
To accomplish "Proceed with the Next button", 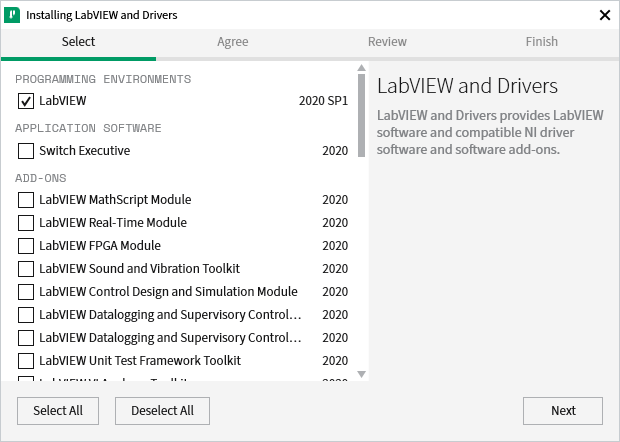I will [x=563, y=411].
